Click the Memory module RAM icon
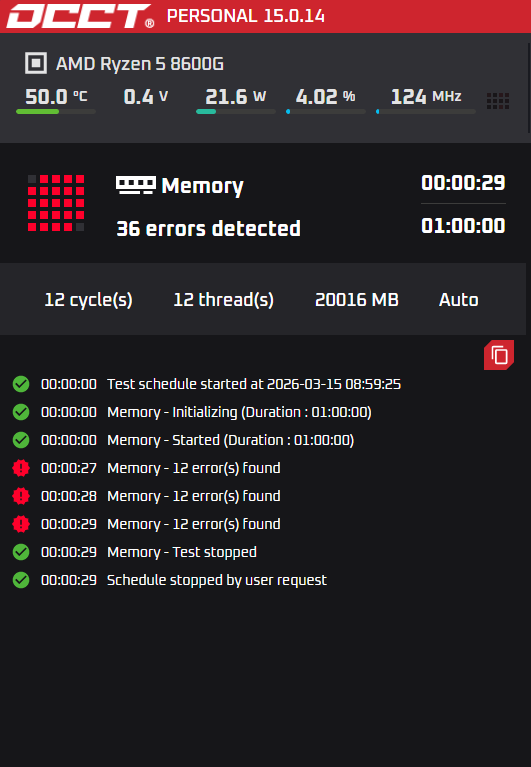 [x=135, y=185]
